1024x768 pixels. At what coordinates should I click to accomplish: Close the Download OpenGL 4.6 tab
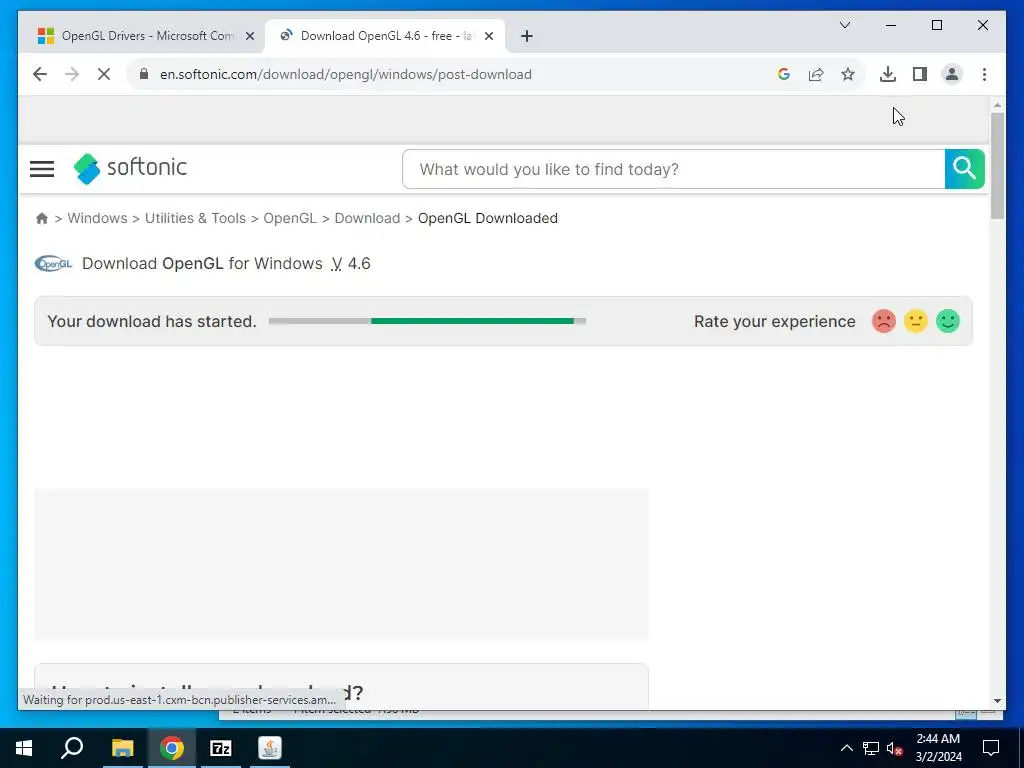tap(488, 36)
